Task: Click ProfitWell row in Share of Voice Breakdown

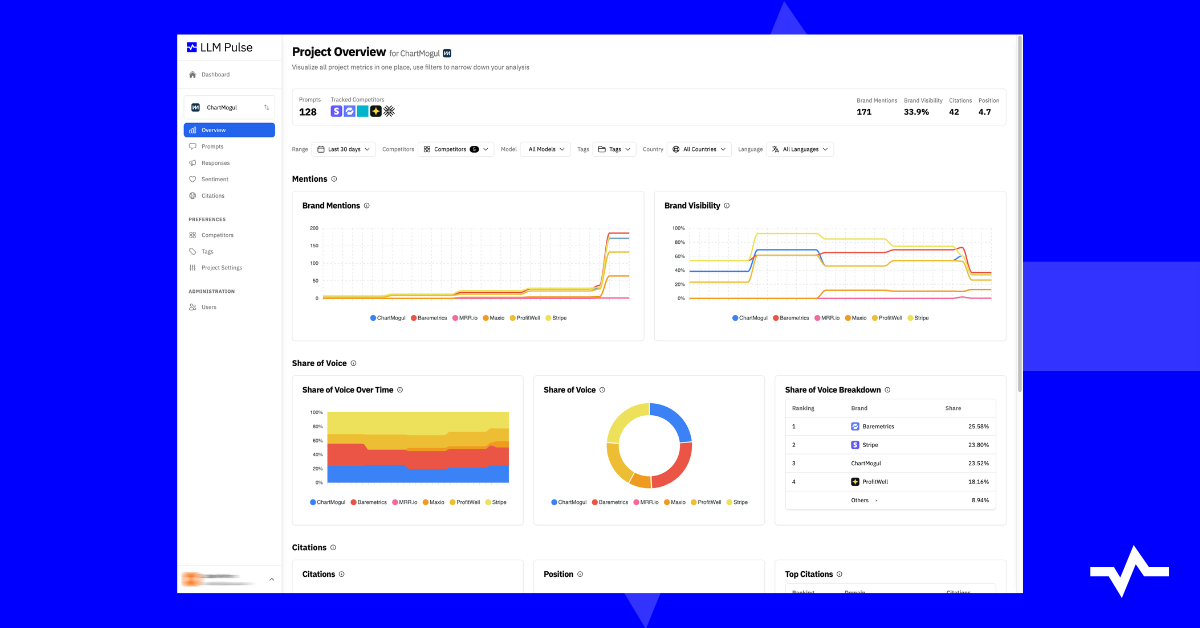Action: tap(890, 481)
